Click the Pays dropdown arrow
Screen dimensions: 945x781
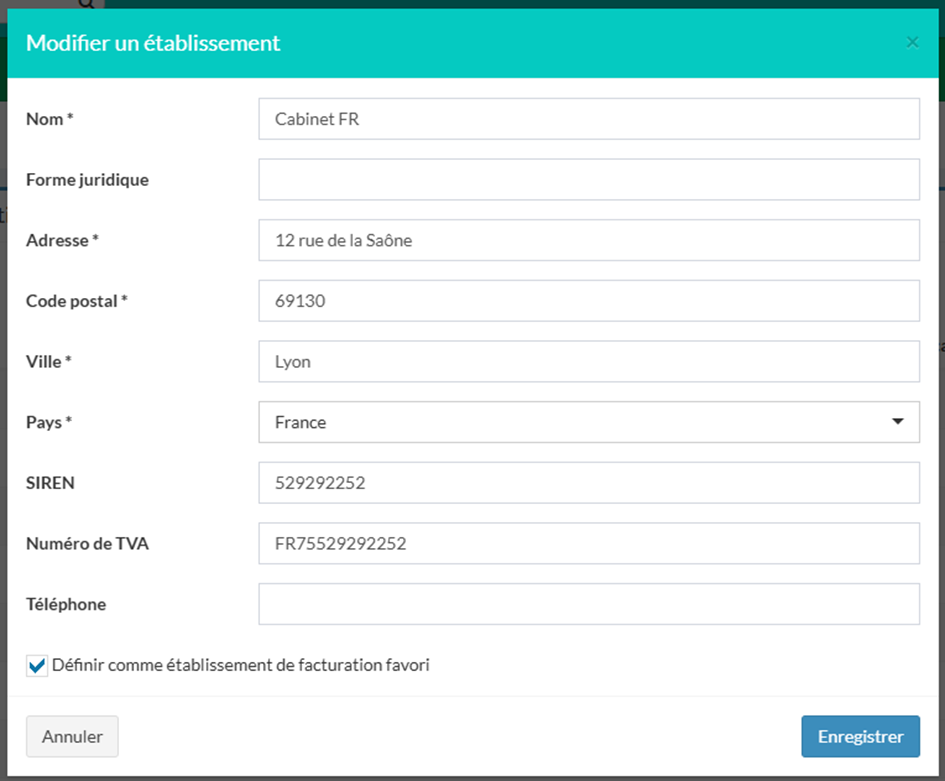(x=897, y=422)
